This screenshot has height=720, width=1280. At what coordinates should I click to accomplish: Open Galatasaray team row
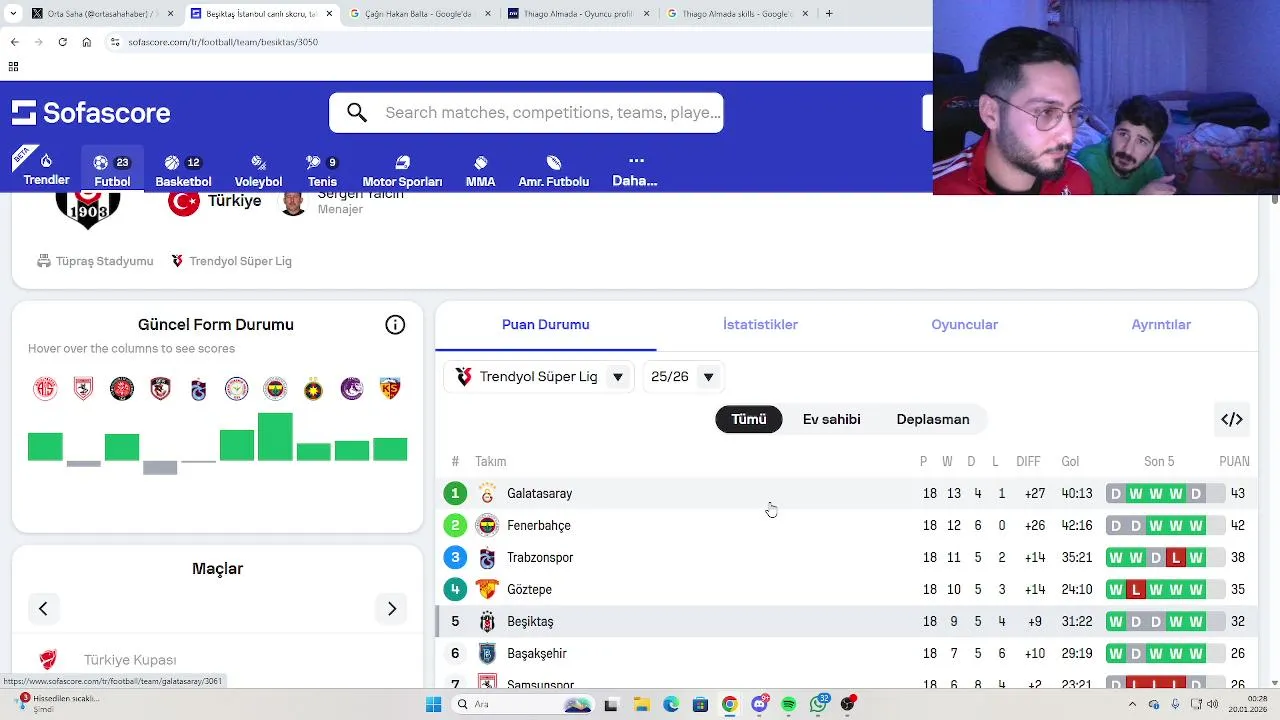(x=846, y=493)
